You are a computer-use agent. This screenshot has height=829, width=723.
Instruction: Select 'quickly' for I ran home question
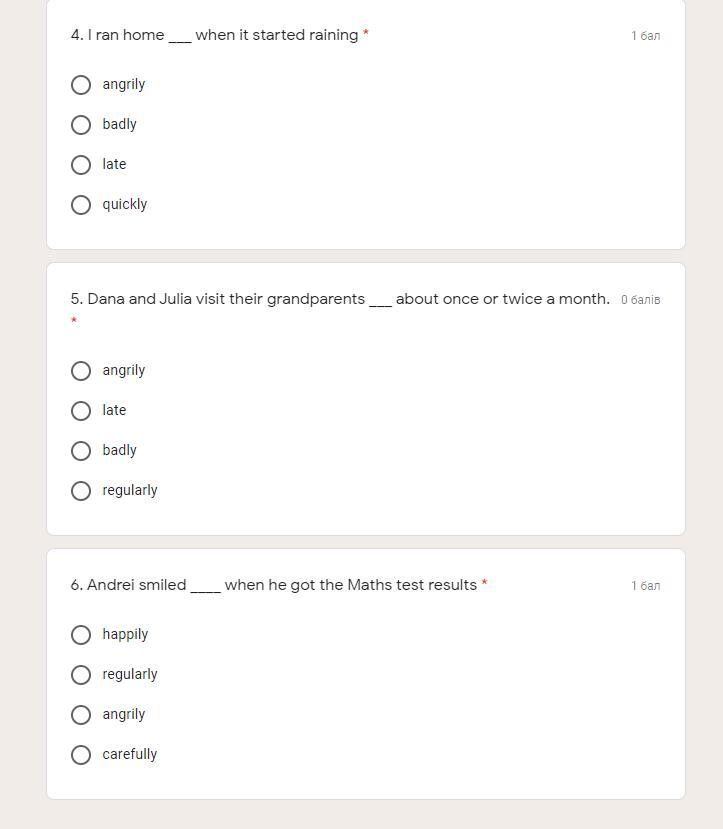tap(81, 205)
